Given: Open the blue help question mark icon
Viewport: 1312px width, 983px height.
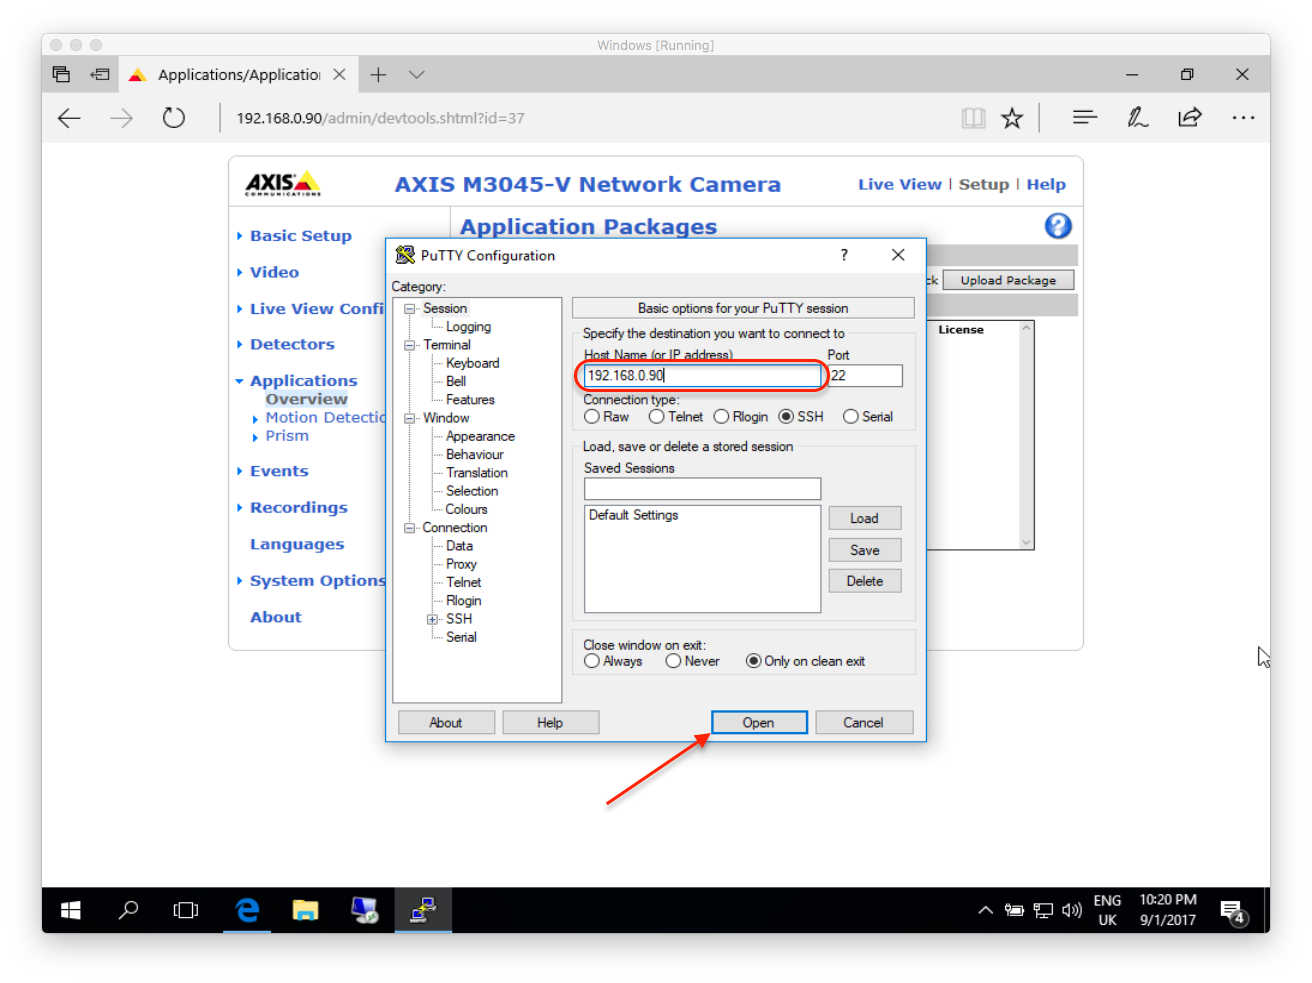Looking at the screenshot, I should coord(1058,226).
